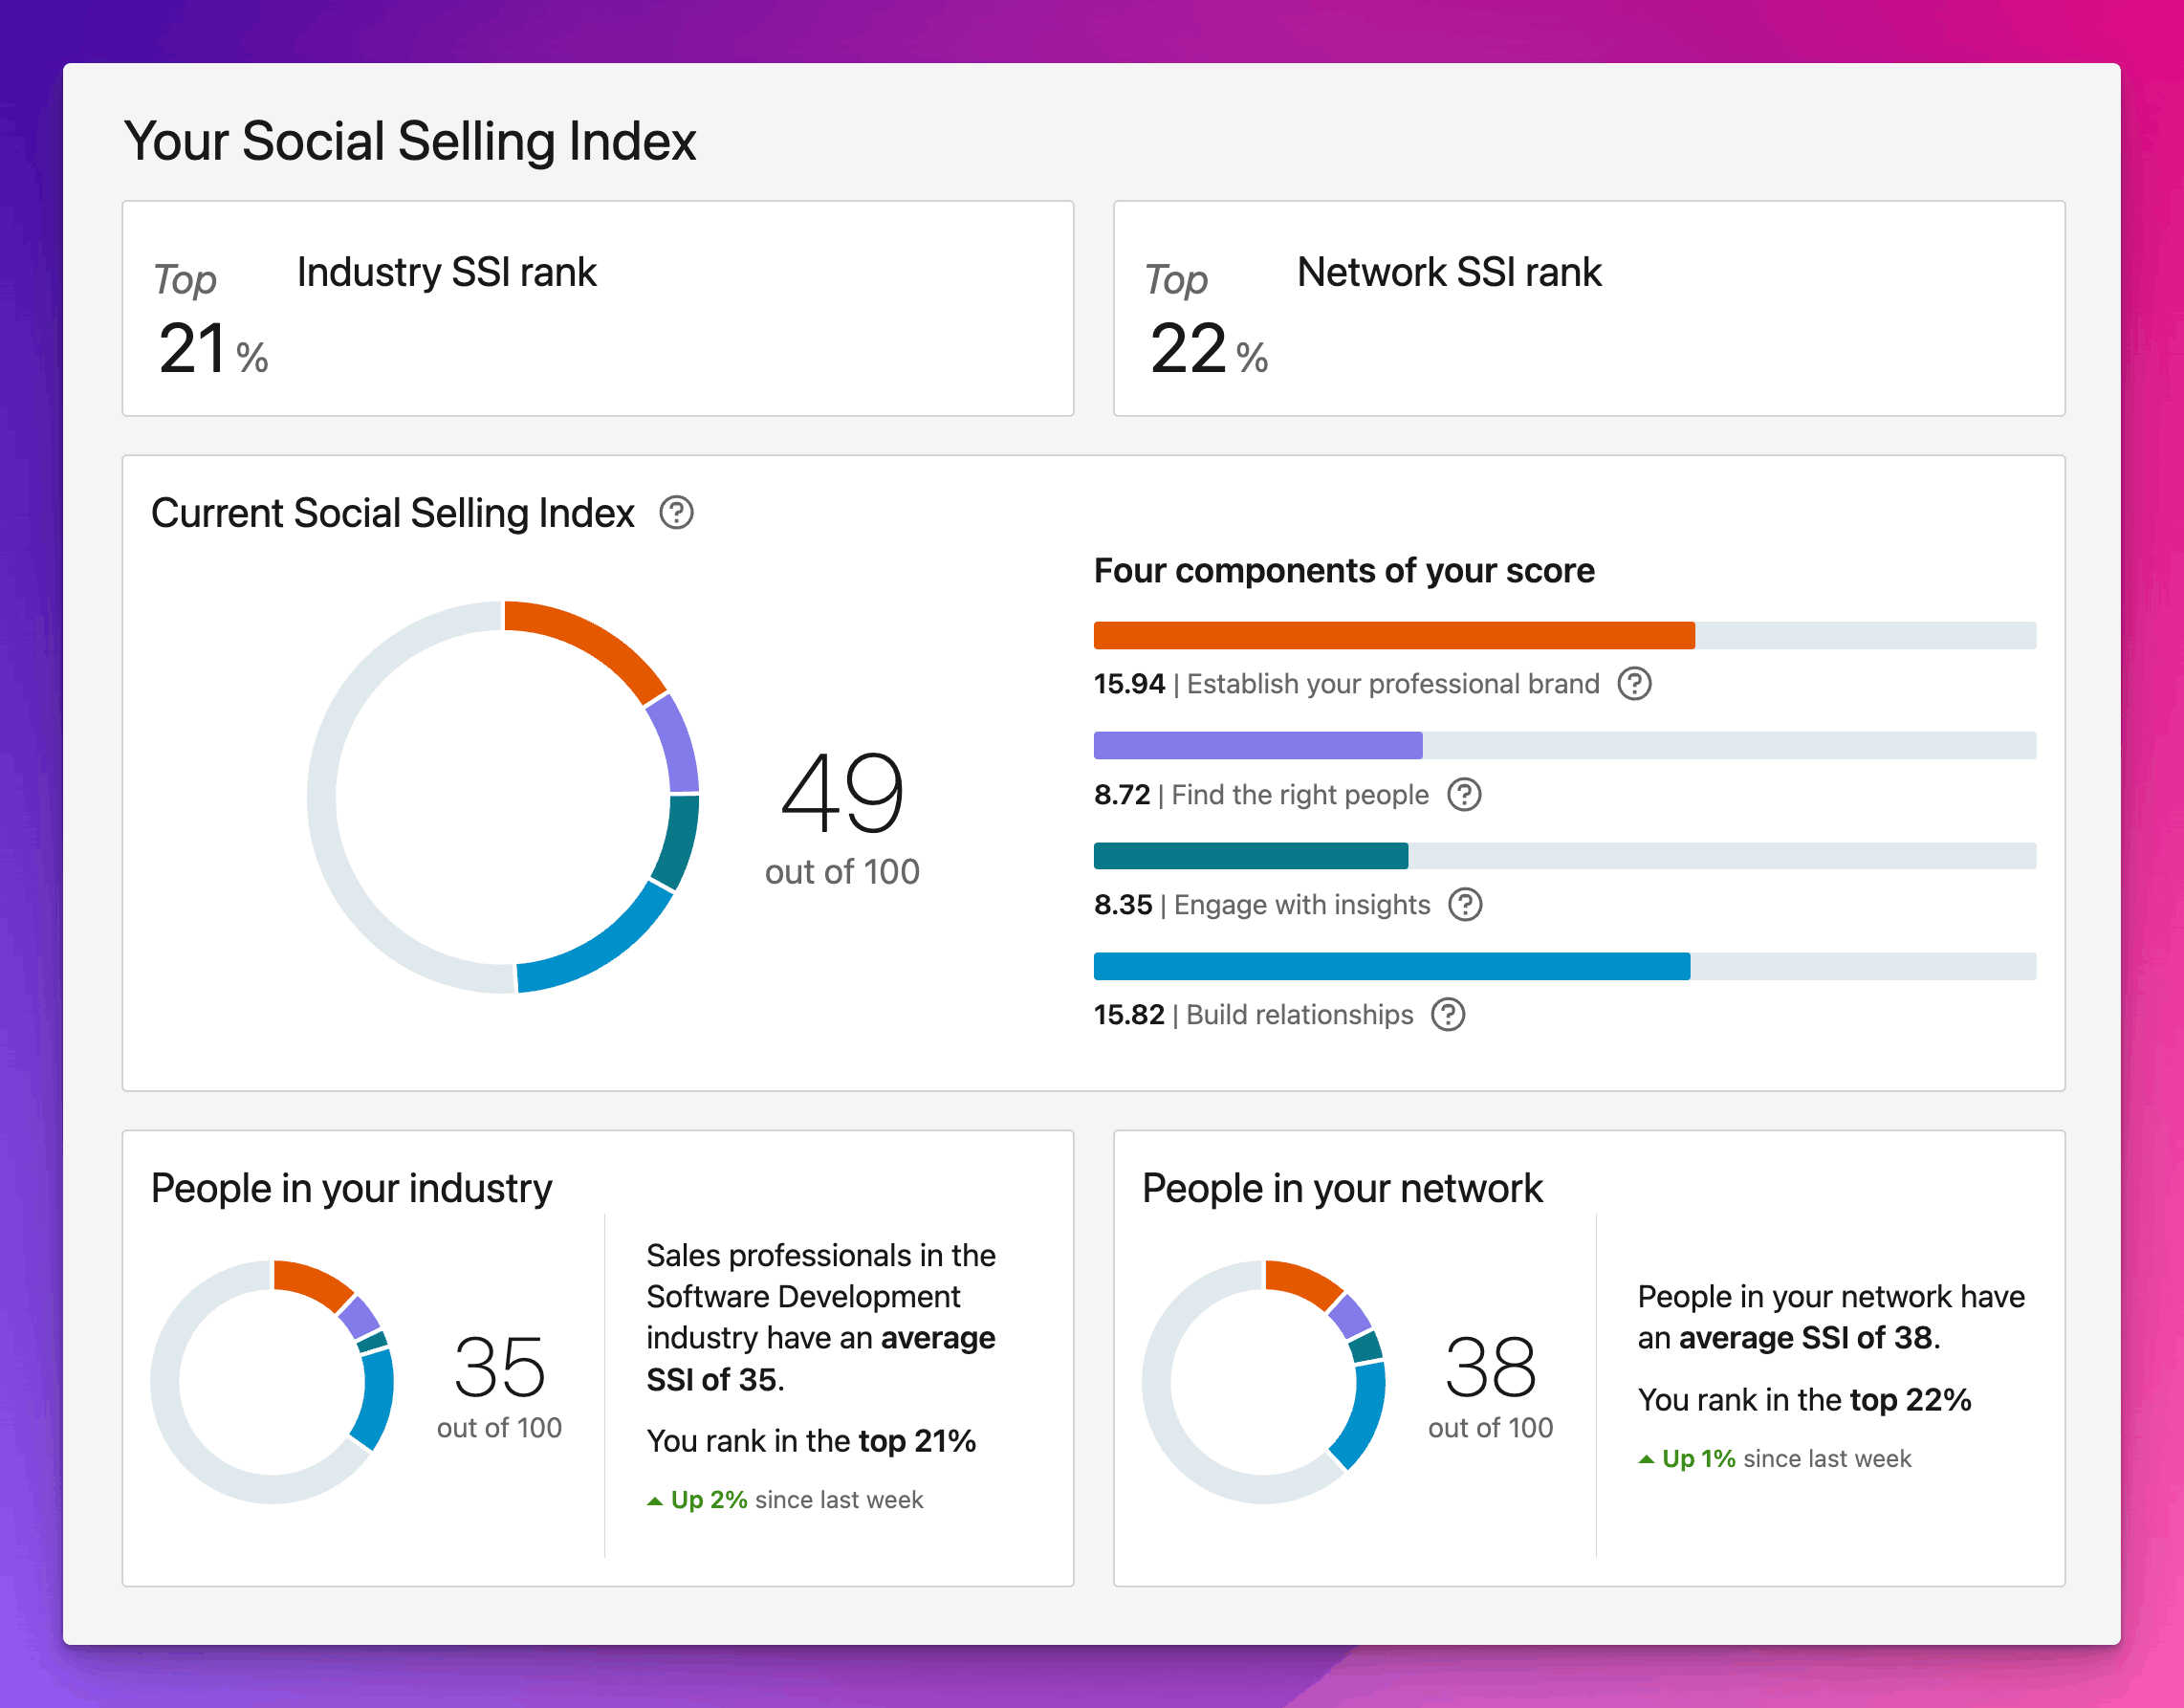Click the score 49 out of 100

[x=842, y=817]
